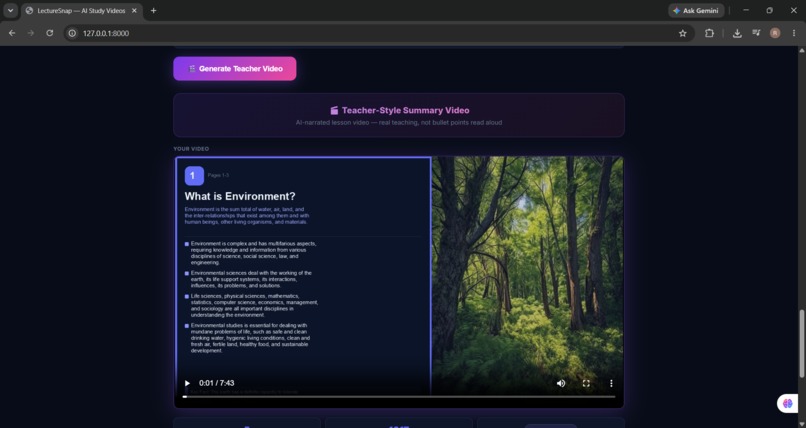The image size is (806, 428).
Task: Play the lesson video
Action: [x=187, y=383]
